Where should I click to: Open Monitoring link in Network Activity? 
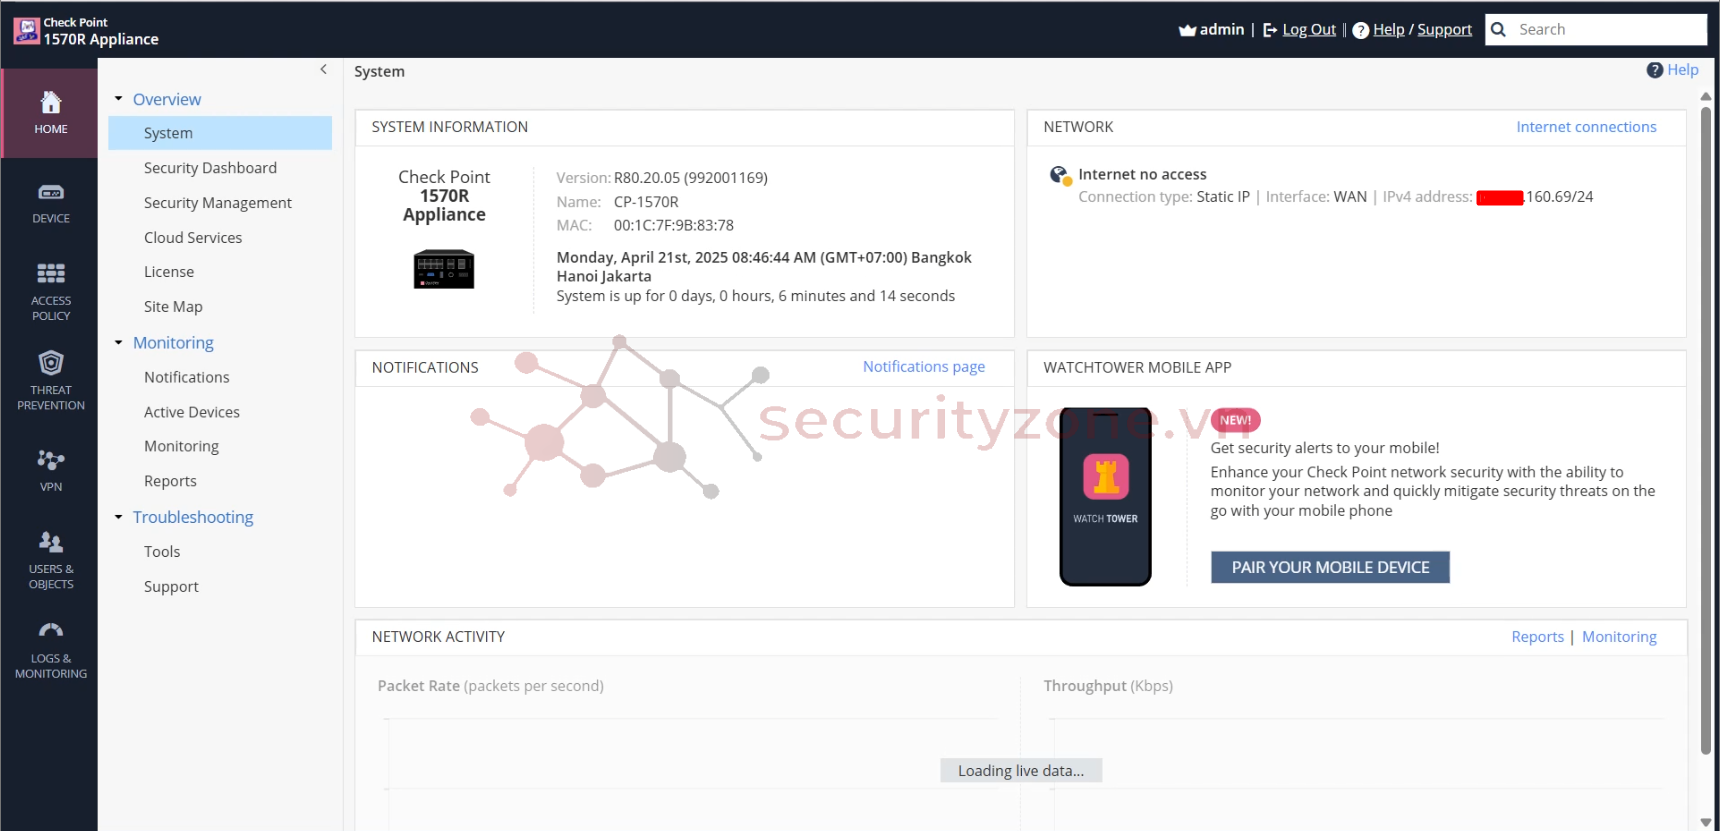[1619, 637]
